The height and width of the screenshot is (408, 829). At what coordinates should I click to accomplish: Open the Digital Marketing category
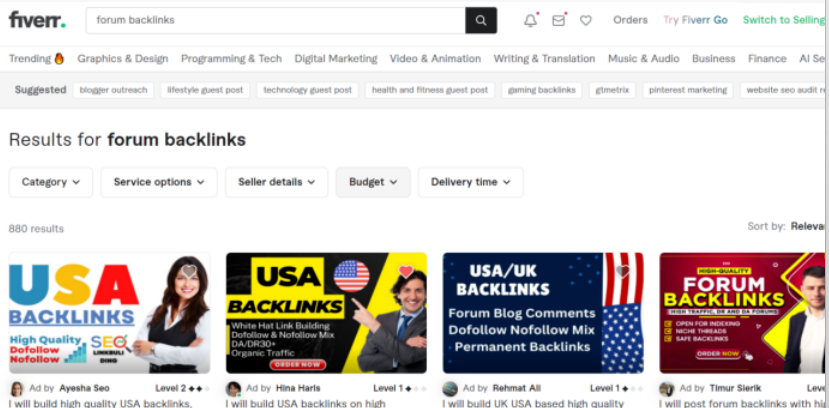coord(336,59)
